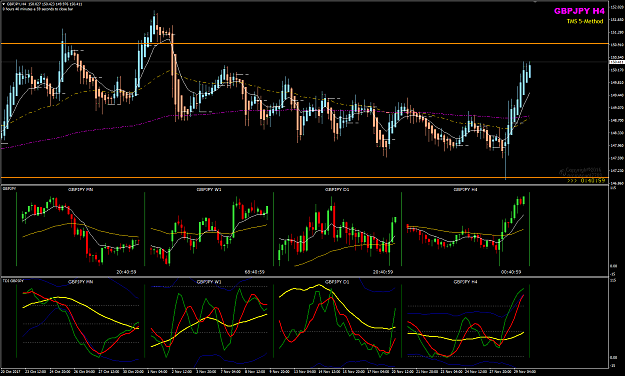Click the current price tag on the price scale
The width and height of the screenshot is (625, 376).
pos(617,63)
